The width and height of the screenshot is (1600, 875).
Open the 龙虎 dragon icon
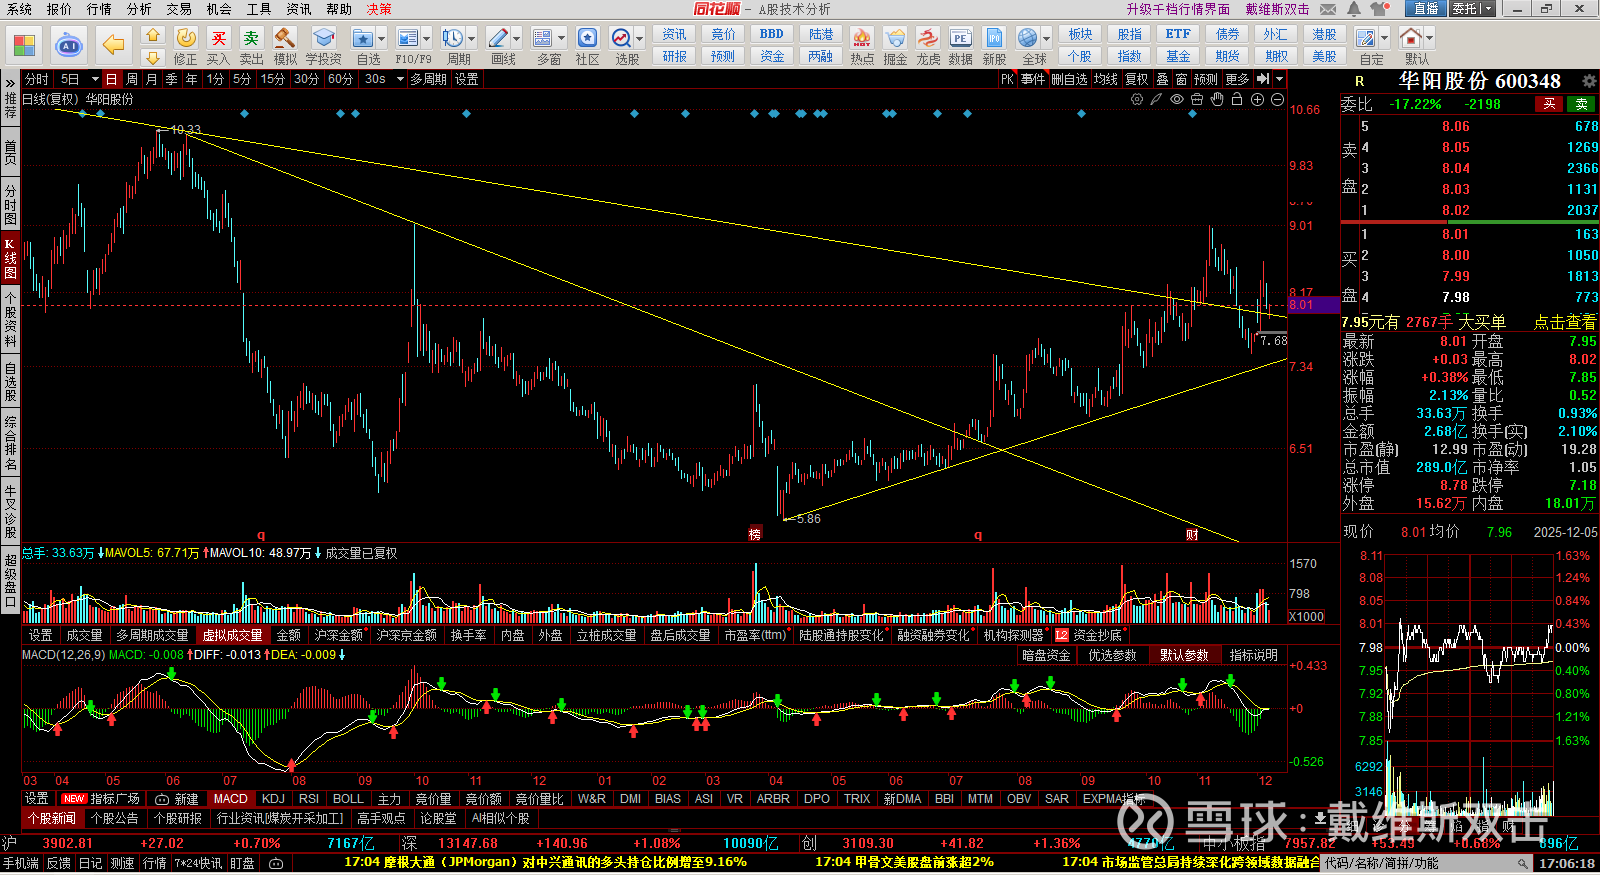pyautogui.click(x=928, y=38)
